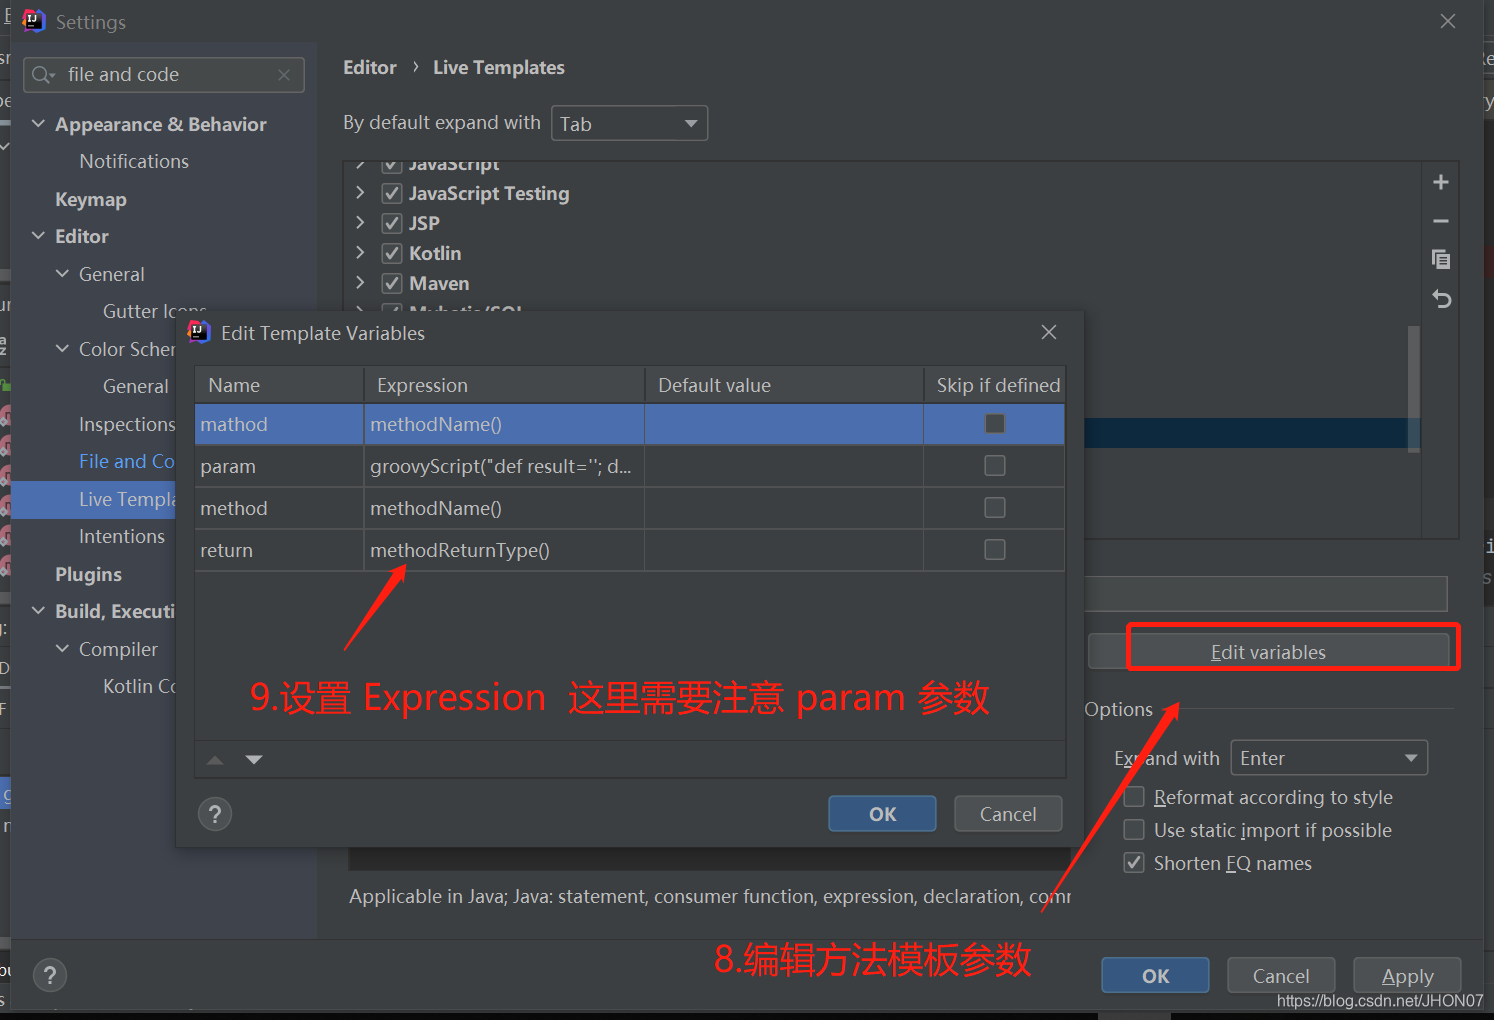Select Keymap in the settings tree
This screenshot has width=1494, height=1020.
pos(90,198)
